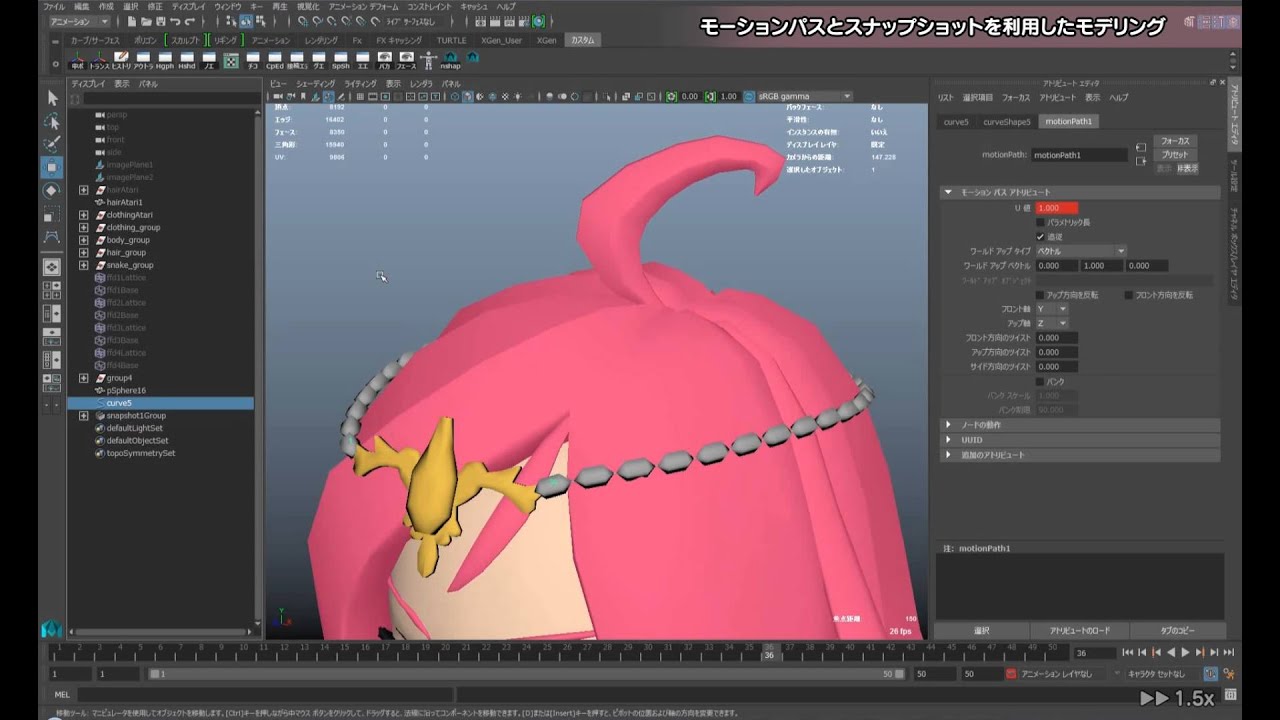The height and width of the screenshot is (720, 1280).
Task: Enable the バンク (Bank) checkbox
Action: point(1040,382)
